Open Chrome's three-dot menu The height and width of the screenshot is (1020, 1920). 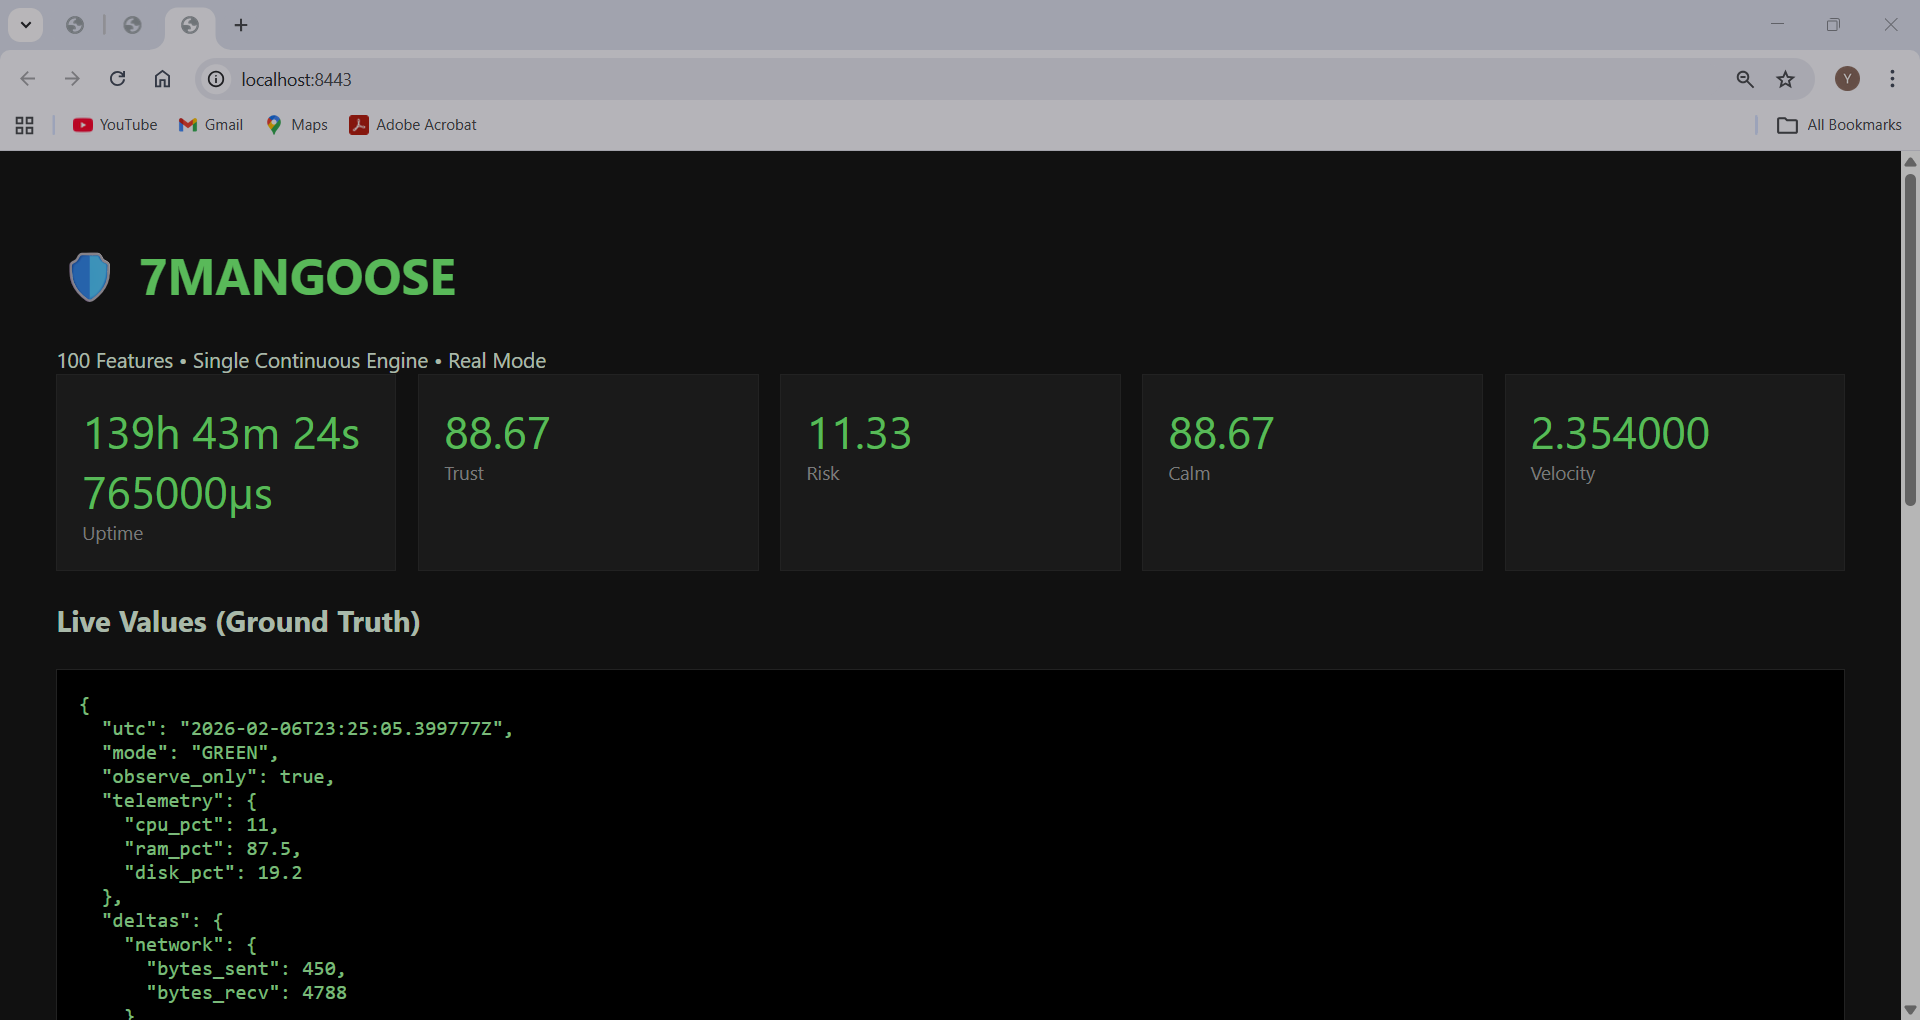pyautogui.click(x=1892, y=79)
